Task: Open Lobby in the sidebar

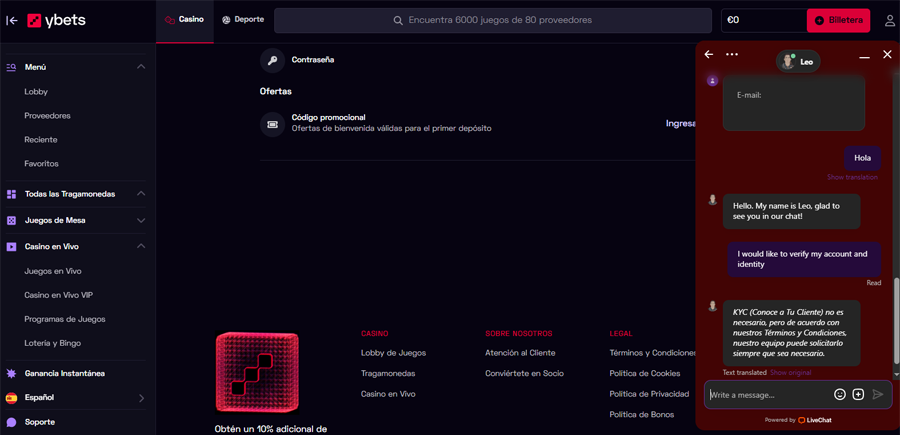Action: (x=36, y=91)
